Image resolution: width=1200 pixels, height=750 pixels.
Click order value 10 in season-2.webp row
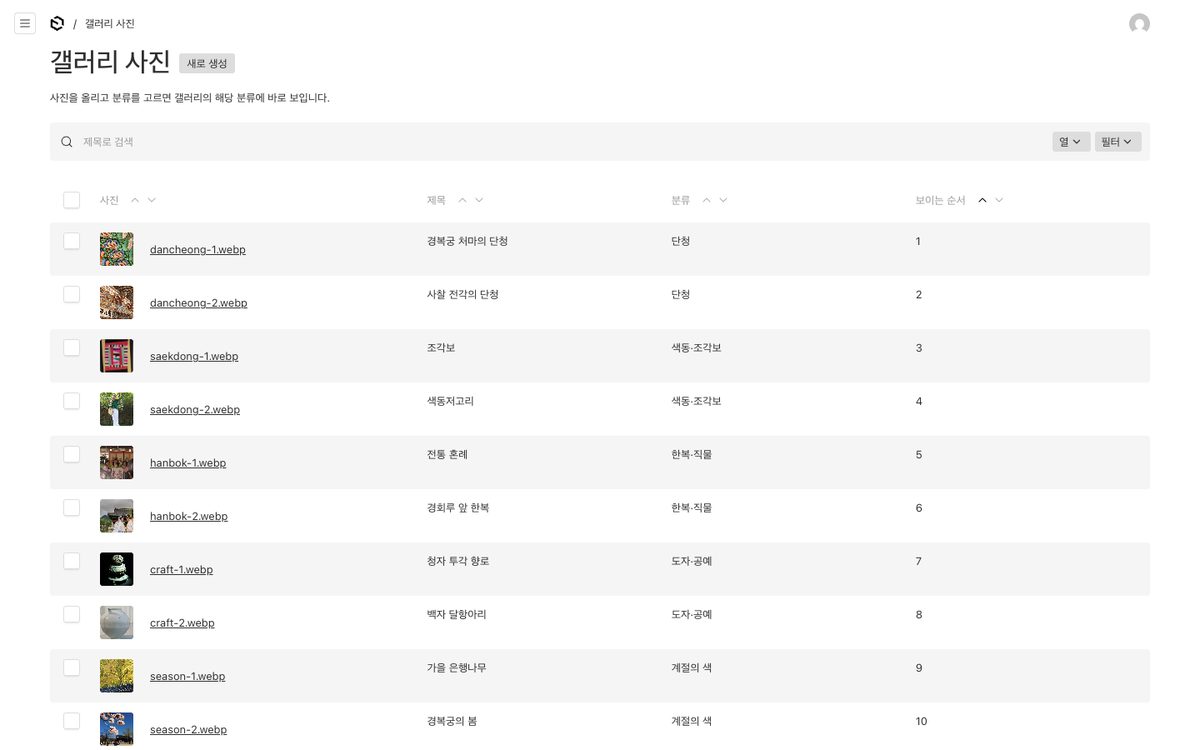click(x=921, y=721)
